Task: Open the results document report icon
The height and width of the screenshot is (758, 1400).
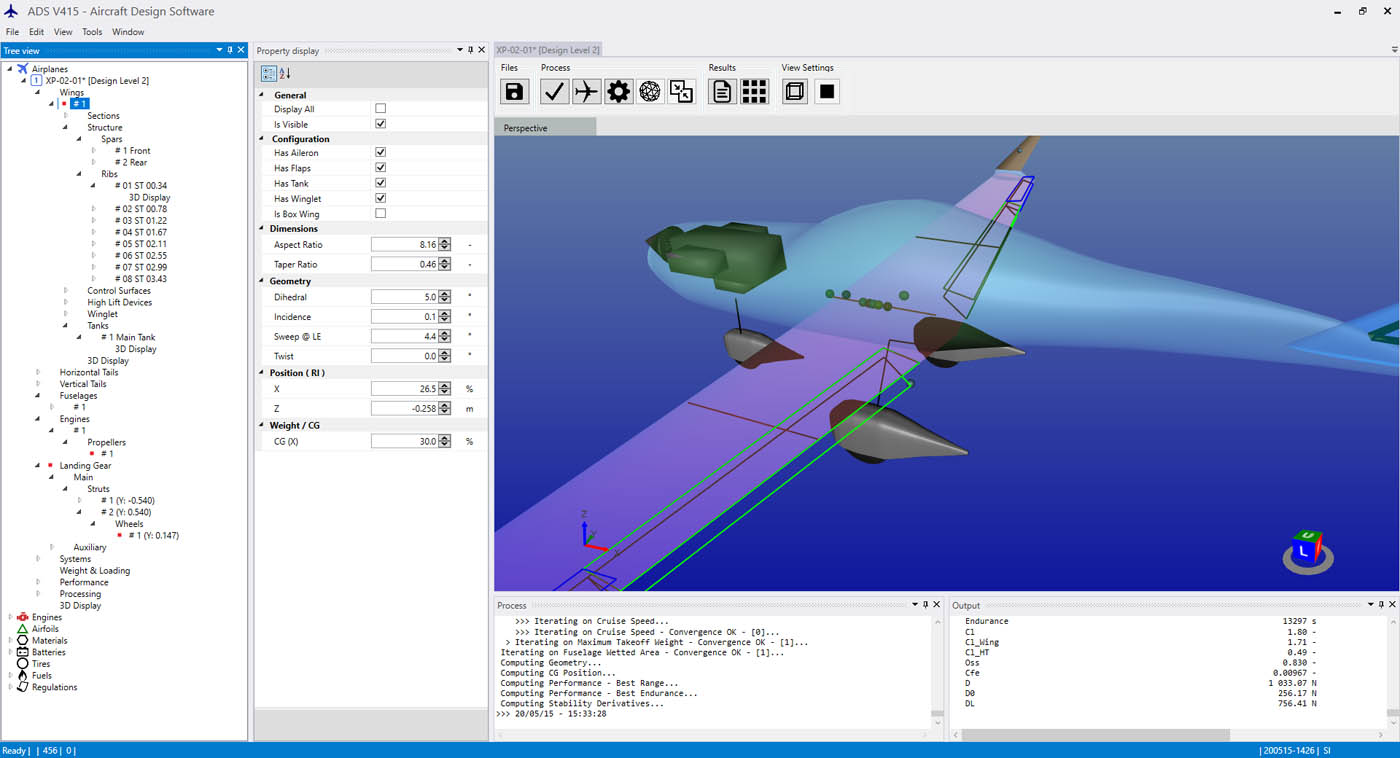Action: 723,92
